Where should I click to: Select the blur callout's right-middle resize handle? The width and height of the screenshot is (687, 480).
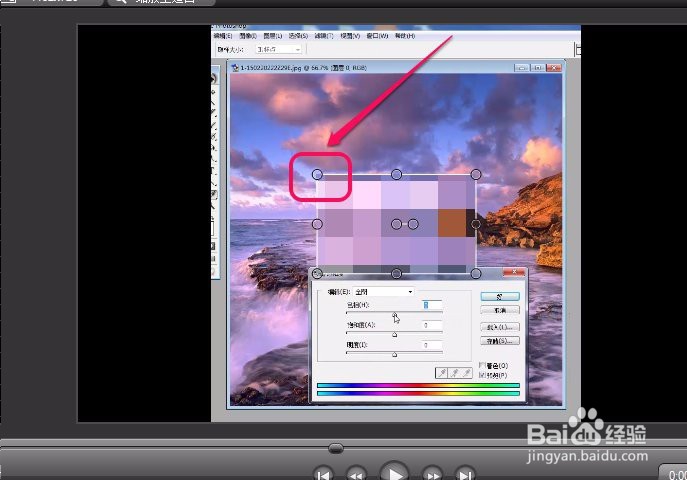click(476, 224)
